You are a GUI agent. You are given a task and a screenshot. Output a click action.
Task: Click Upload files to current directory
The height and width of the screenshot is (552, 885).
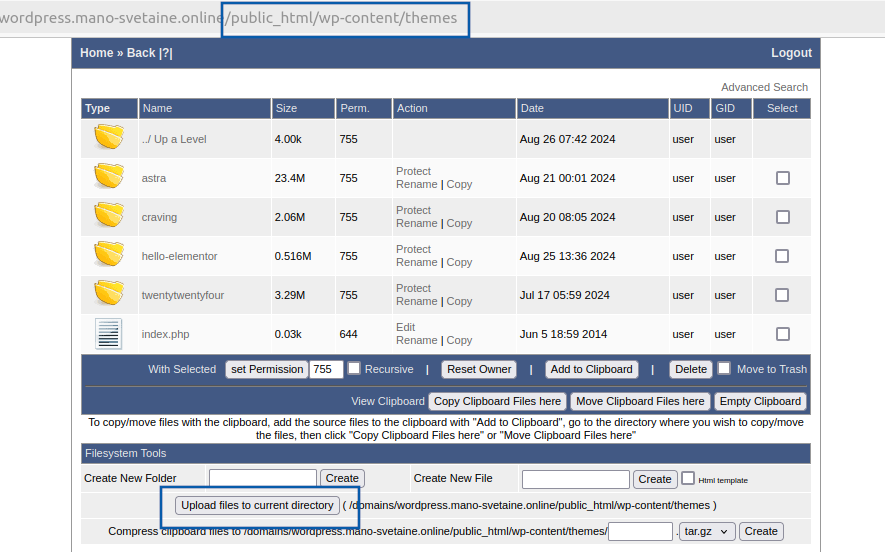point(257,505)
